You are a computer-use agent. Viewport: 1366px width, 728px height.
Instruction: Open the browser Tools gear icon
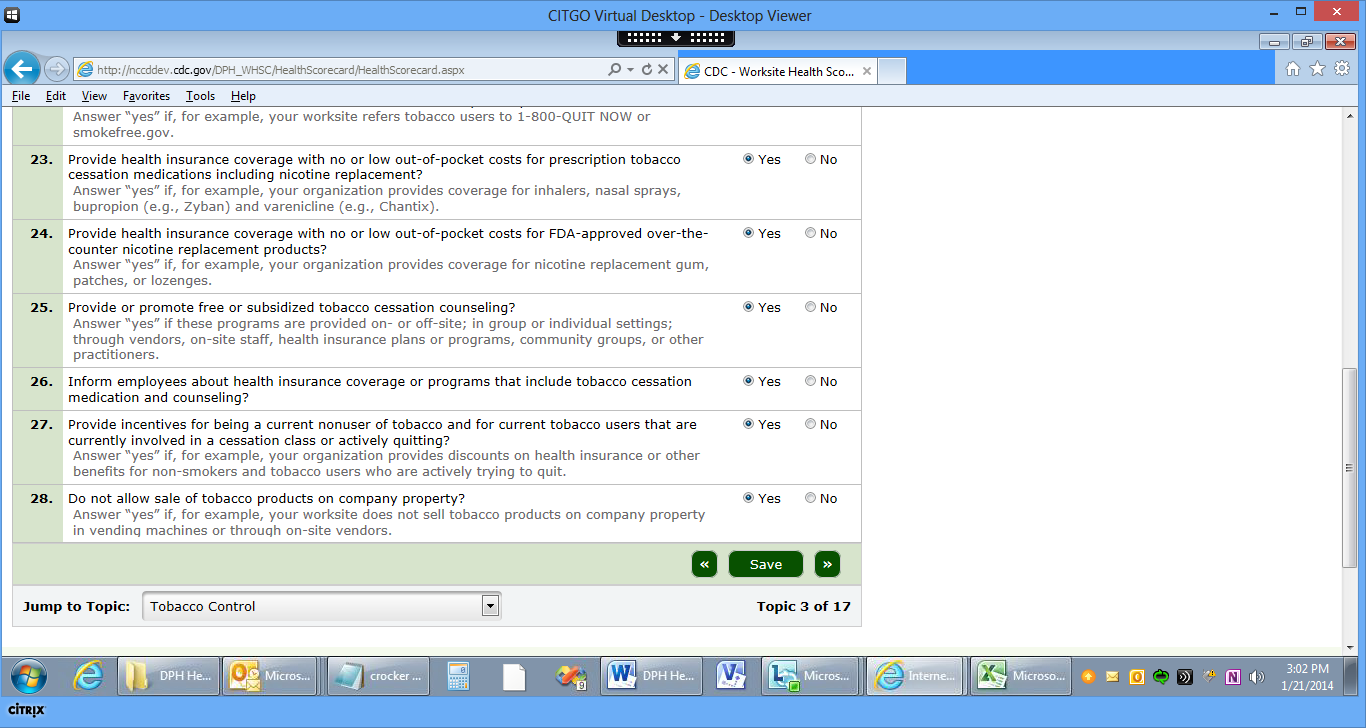[1342, 69]
